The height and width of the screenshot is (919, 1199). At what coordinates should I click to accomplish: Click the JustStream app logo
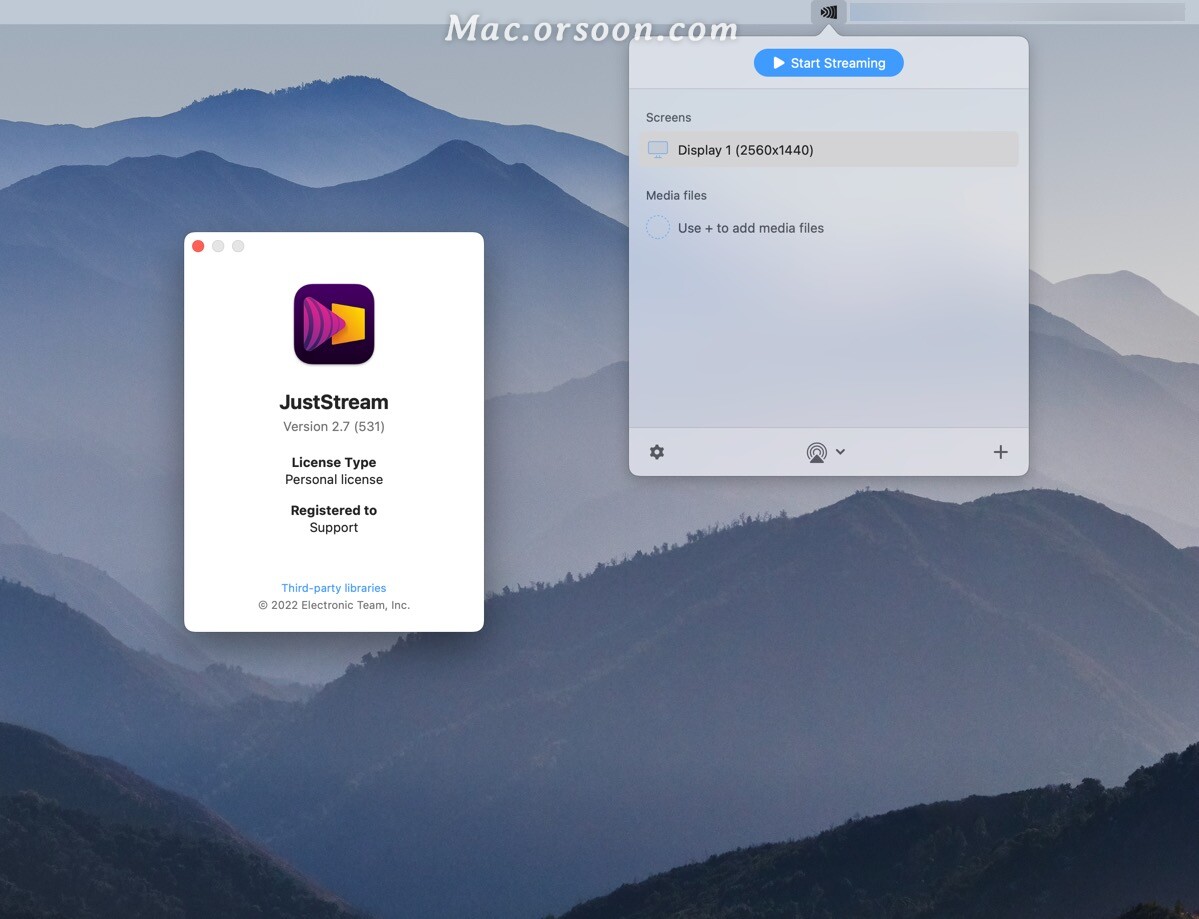[333, 324]
